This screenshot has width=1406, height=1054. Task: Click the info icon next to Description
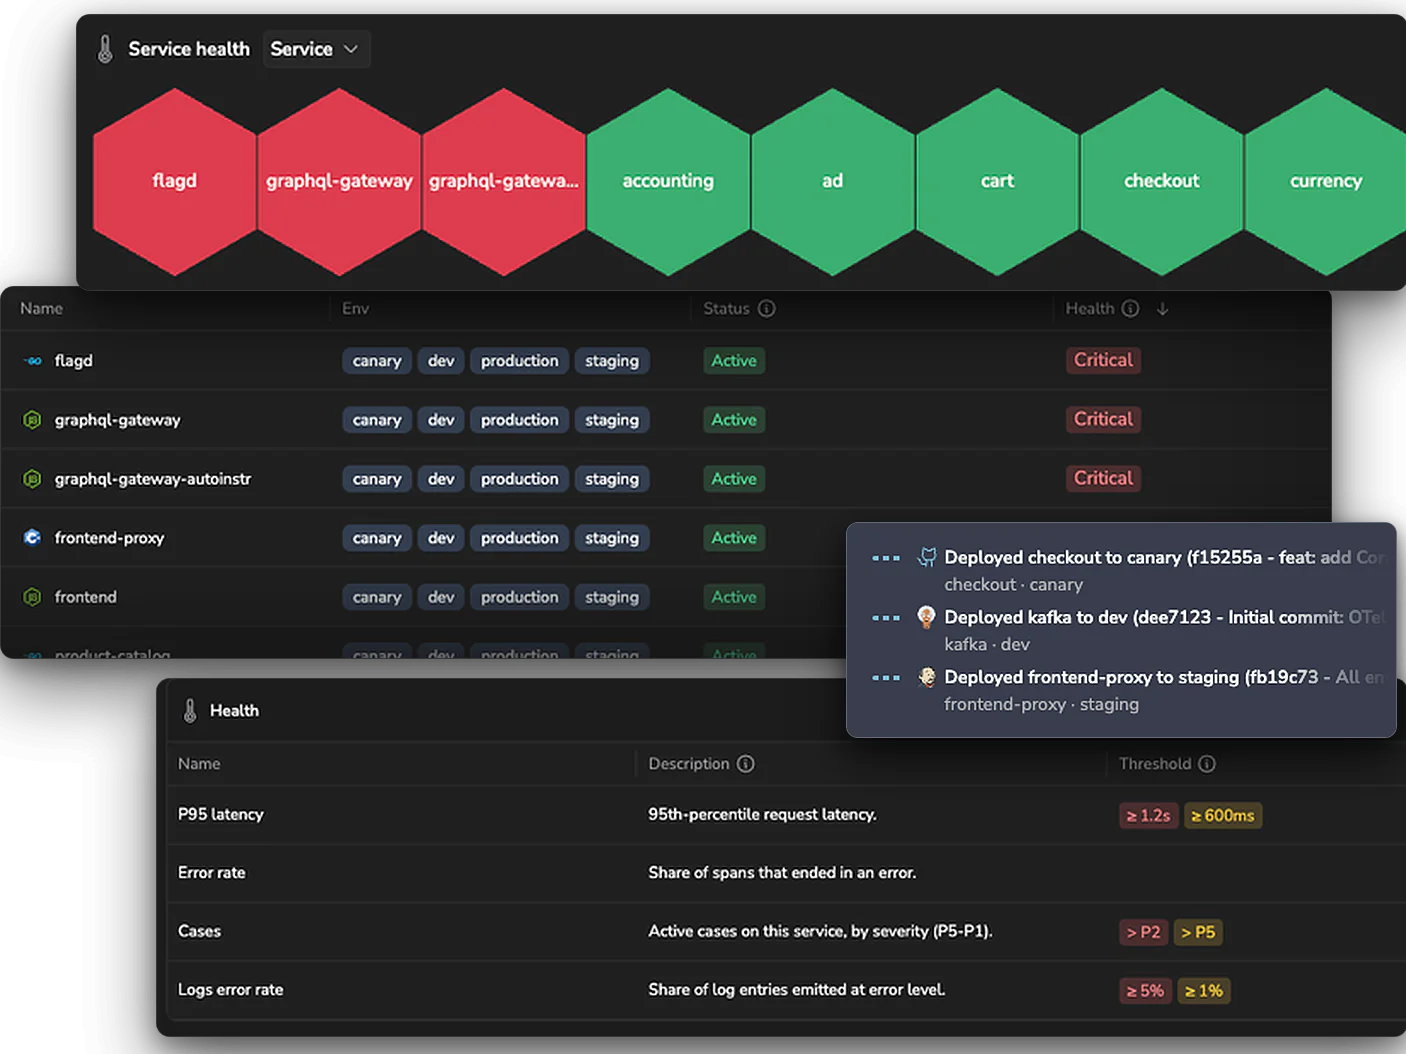(x=746, y=764)
